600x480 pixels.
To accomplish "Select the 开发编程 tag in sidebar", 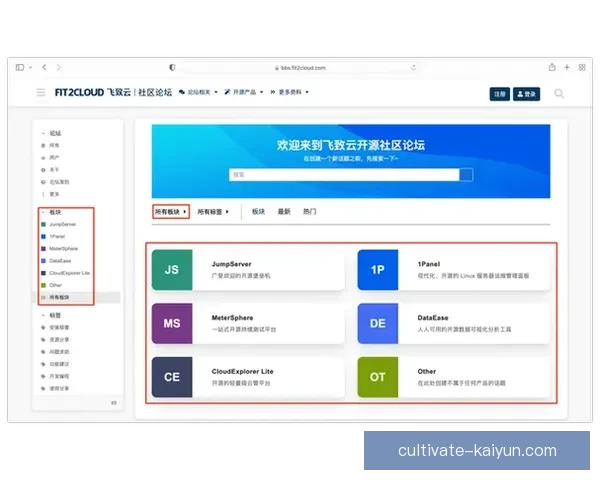I will [59, 376].
